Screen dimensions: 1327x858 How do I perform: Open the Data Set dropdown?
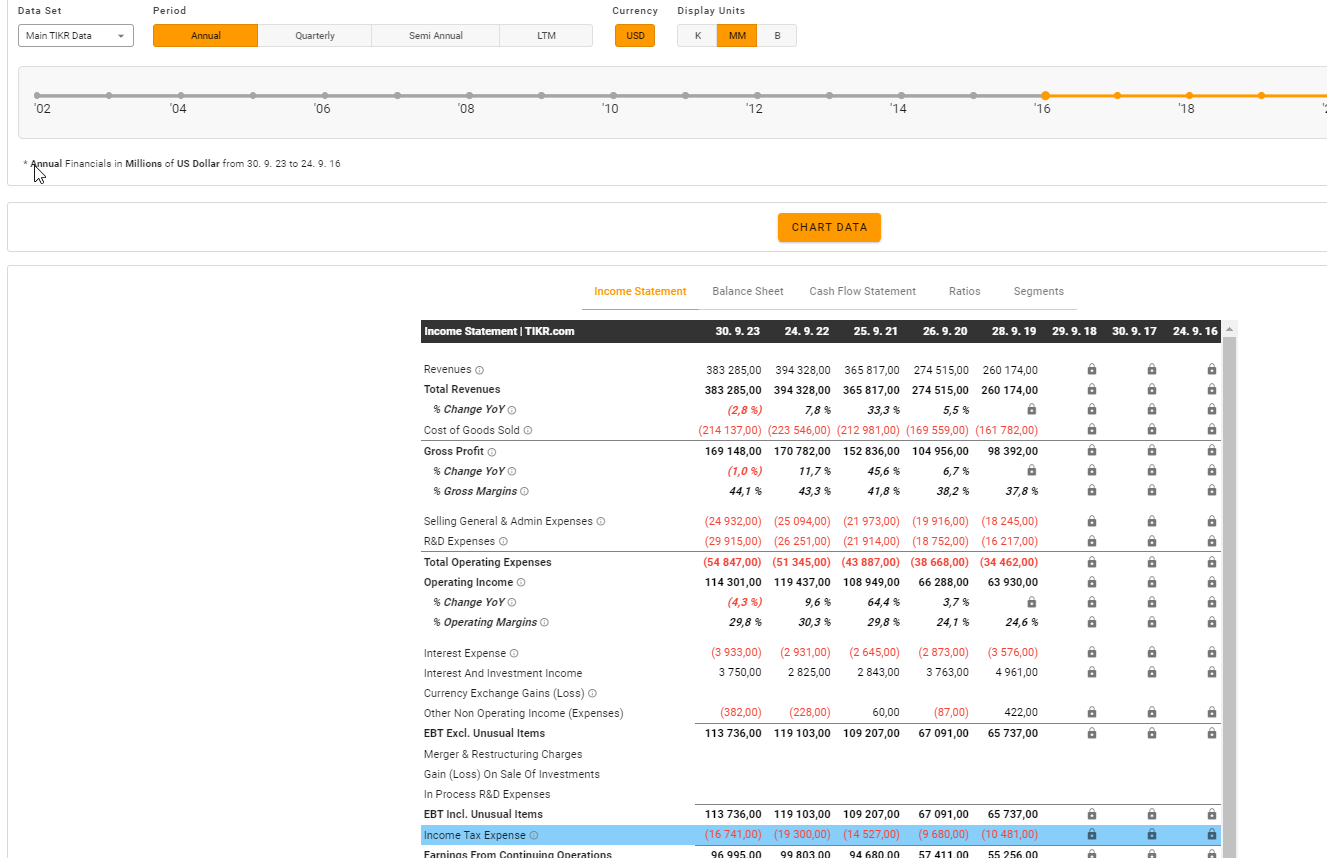click(x=76, y=36)
